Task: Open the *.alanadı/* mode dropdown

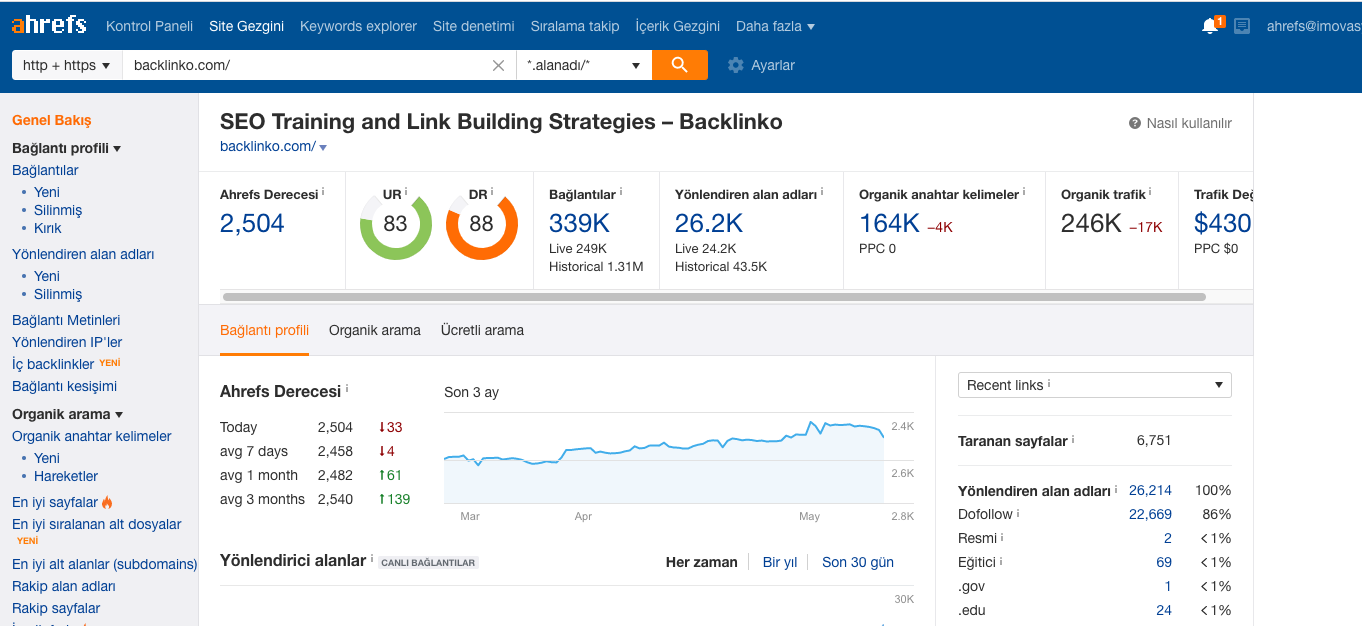Action: (584, 65)
